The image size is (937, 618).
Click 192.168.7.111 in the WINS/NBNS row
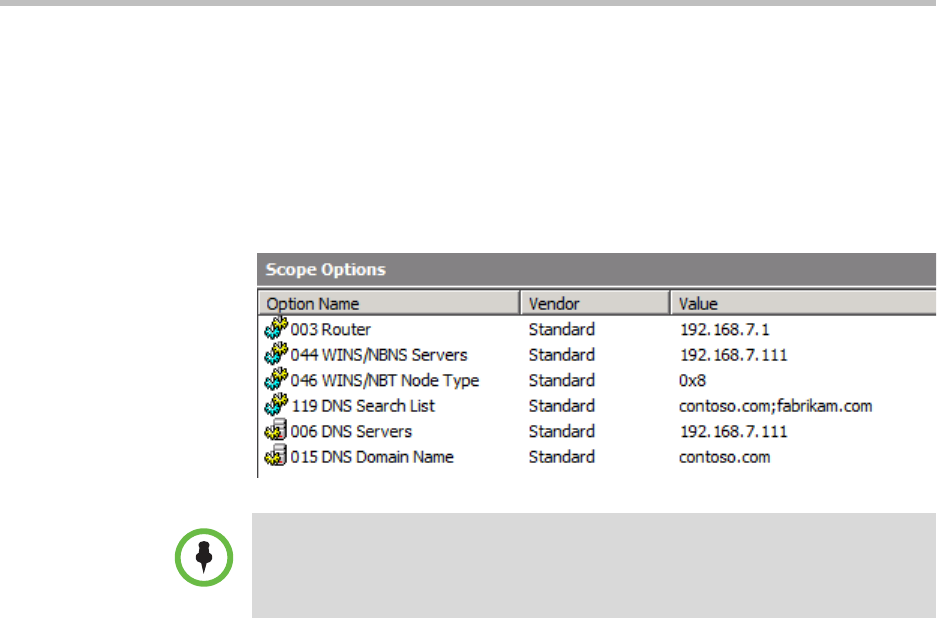(x=734, y=355)
